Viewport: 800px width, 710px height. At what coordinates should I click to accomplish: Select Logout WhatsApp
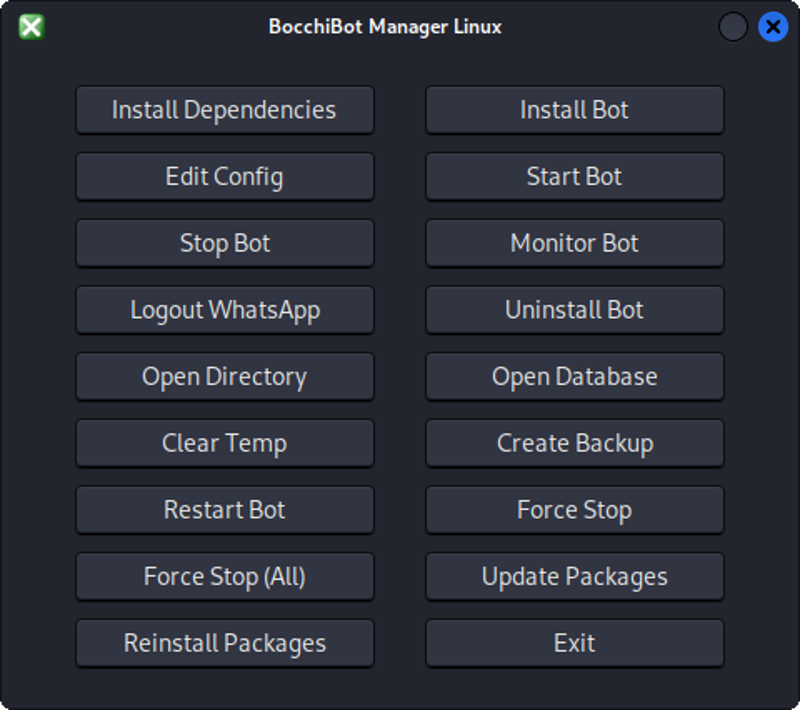click(x=224, y=310)
